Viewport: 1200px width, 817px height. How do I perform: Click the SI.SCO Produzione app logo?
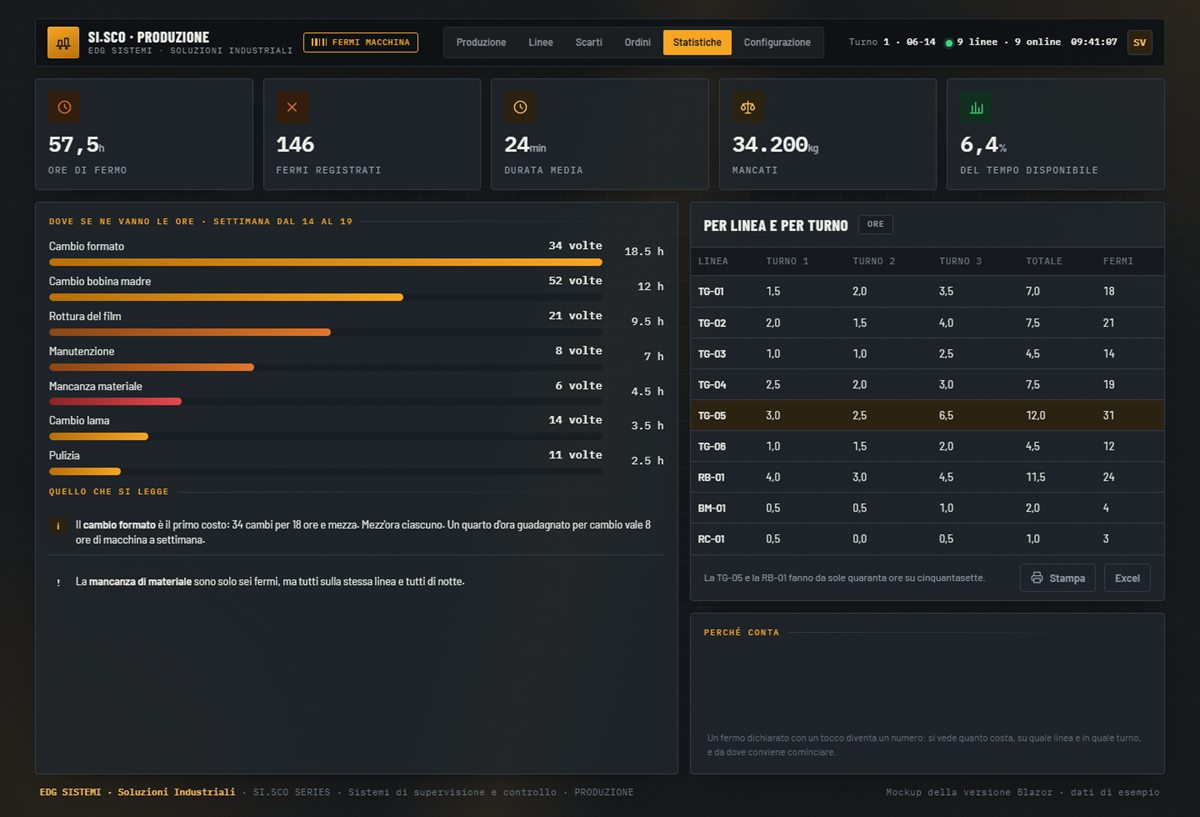coord(63,43)
